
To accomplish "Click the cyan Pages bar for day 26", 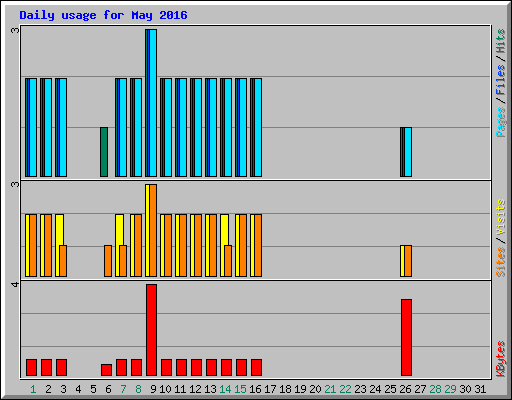I will [408, 152].
